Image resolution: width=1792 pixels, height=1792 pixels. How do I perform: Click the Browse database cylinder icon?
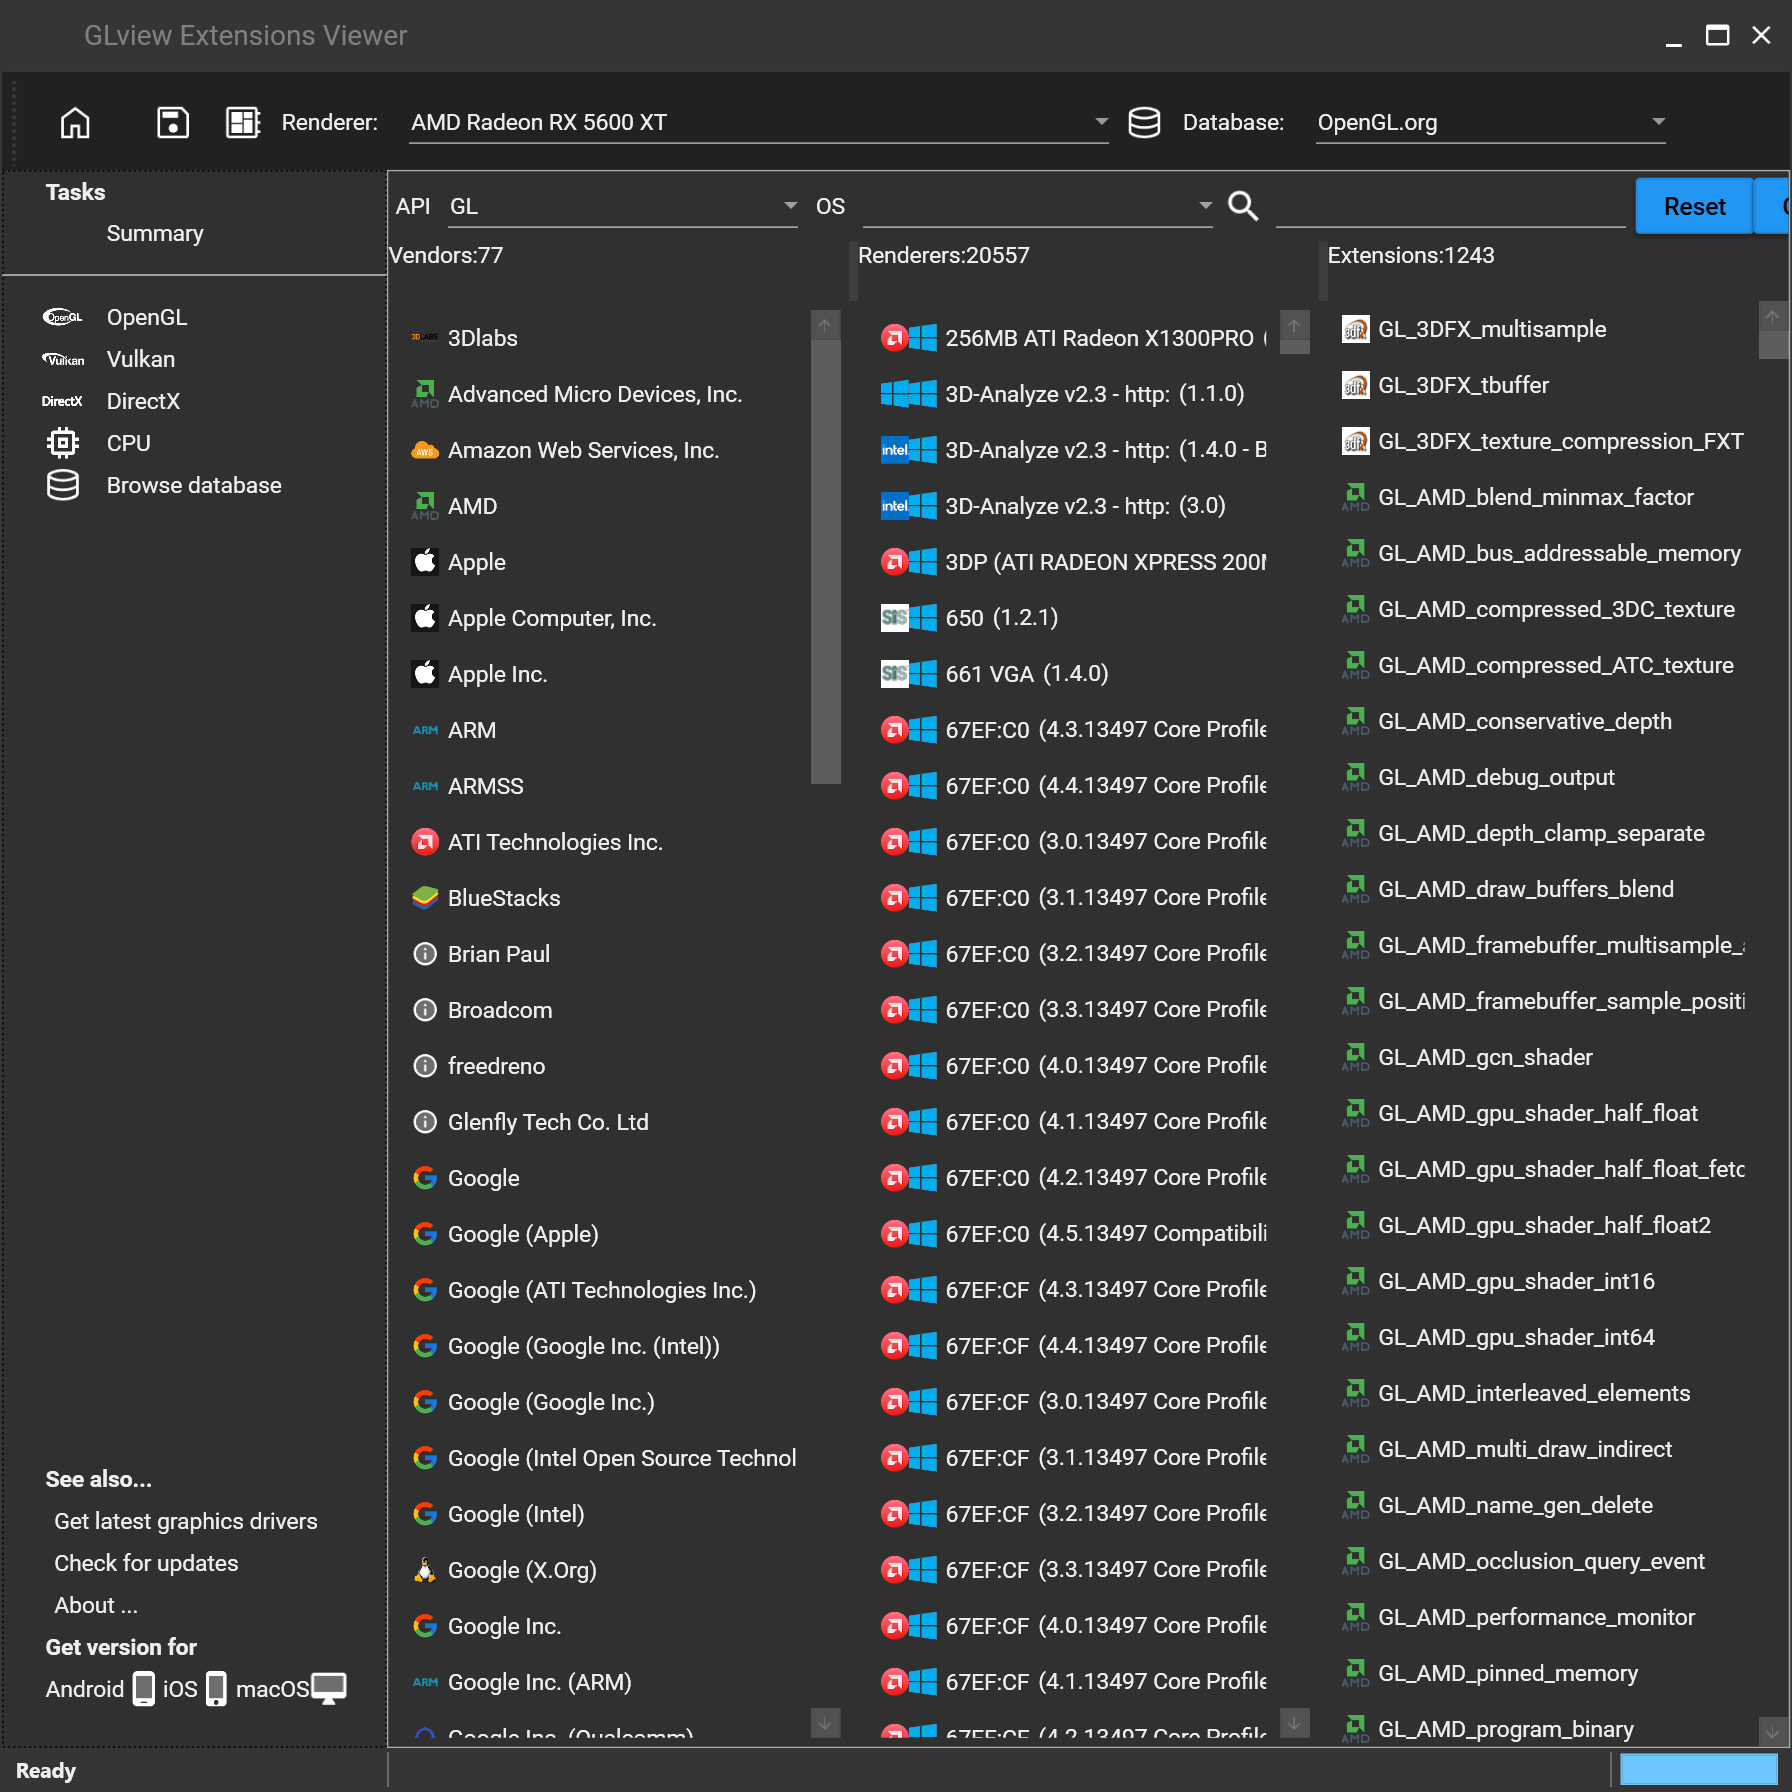click(62, 485)
